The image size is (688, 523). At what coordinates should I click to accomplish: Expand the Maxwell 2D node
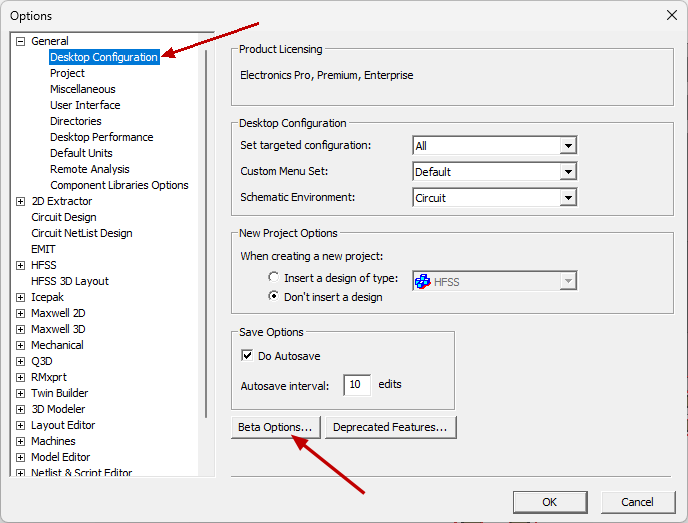click(x=20, y=313)
